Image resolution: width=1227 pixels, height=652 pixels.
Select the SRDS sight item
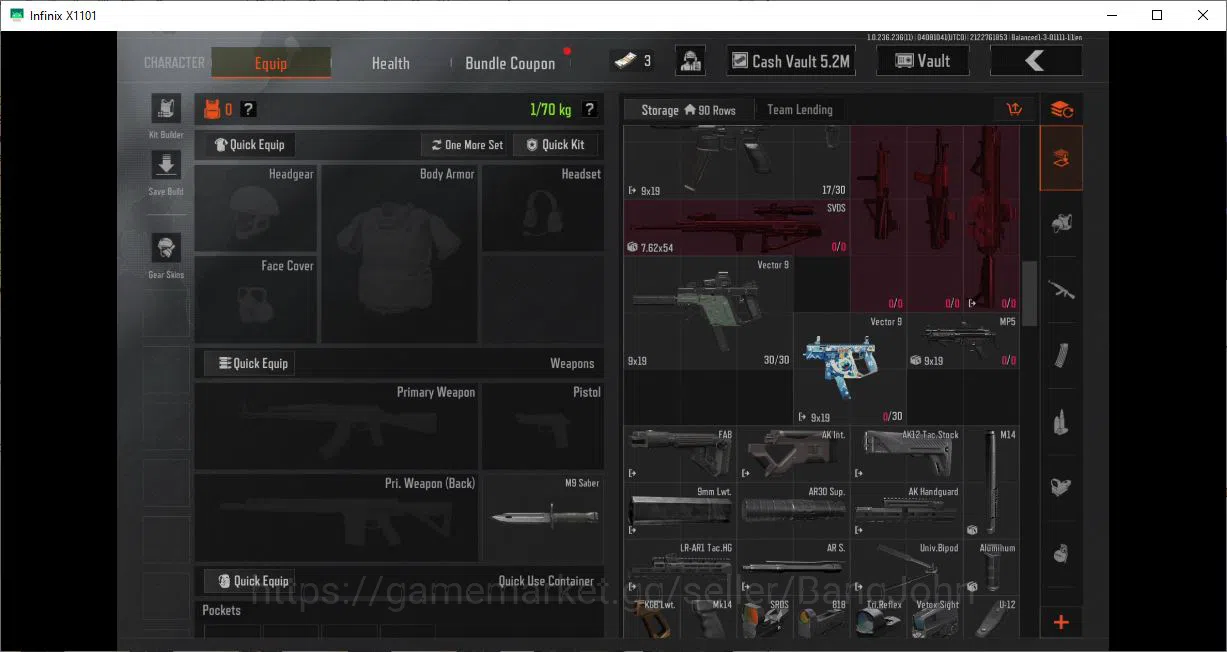pyautogui.click(x=766, y=617)
